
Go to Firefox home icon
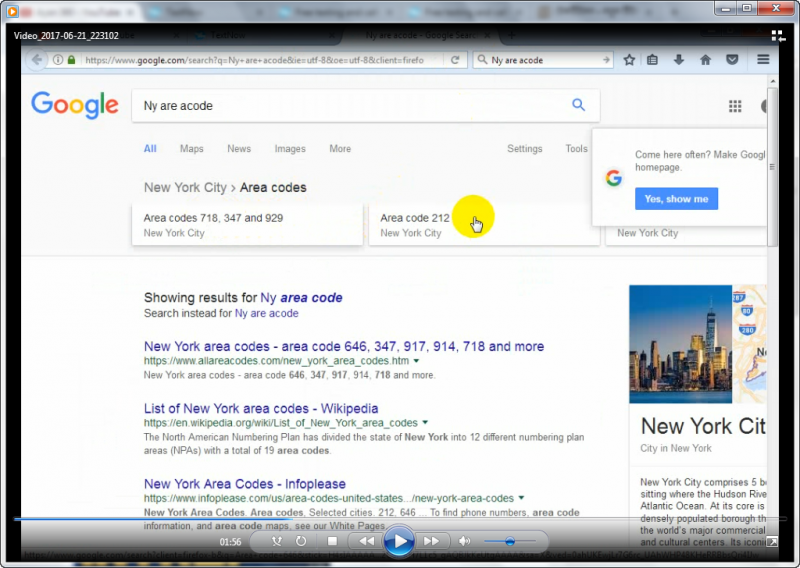click(706, 60)
